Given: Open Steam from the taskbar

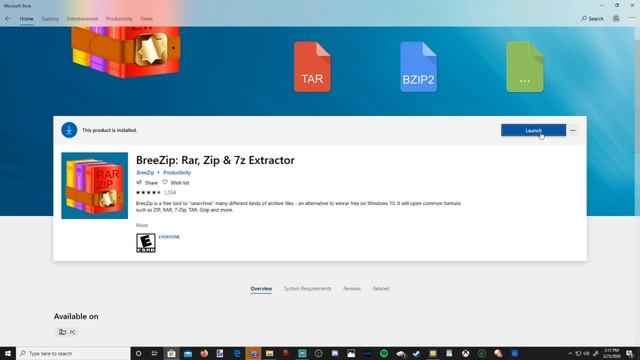Looking at the screenshot, I should (416, 353).
